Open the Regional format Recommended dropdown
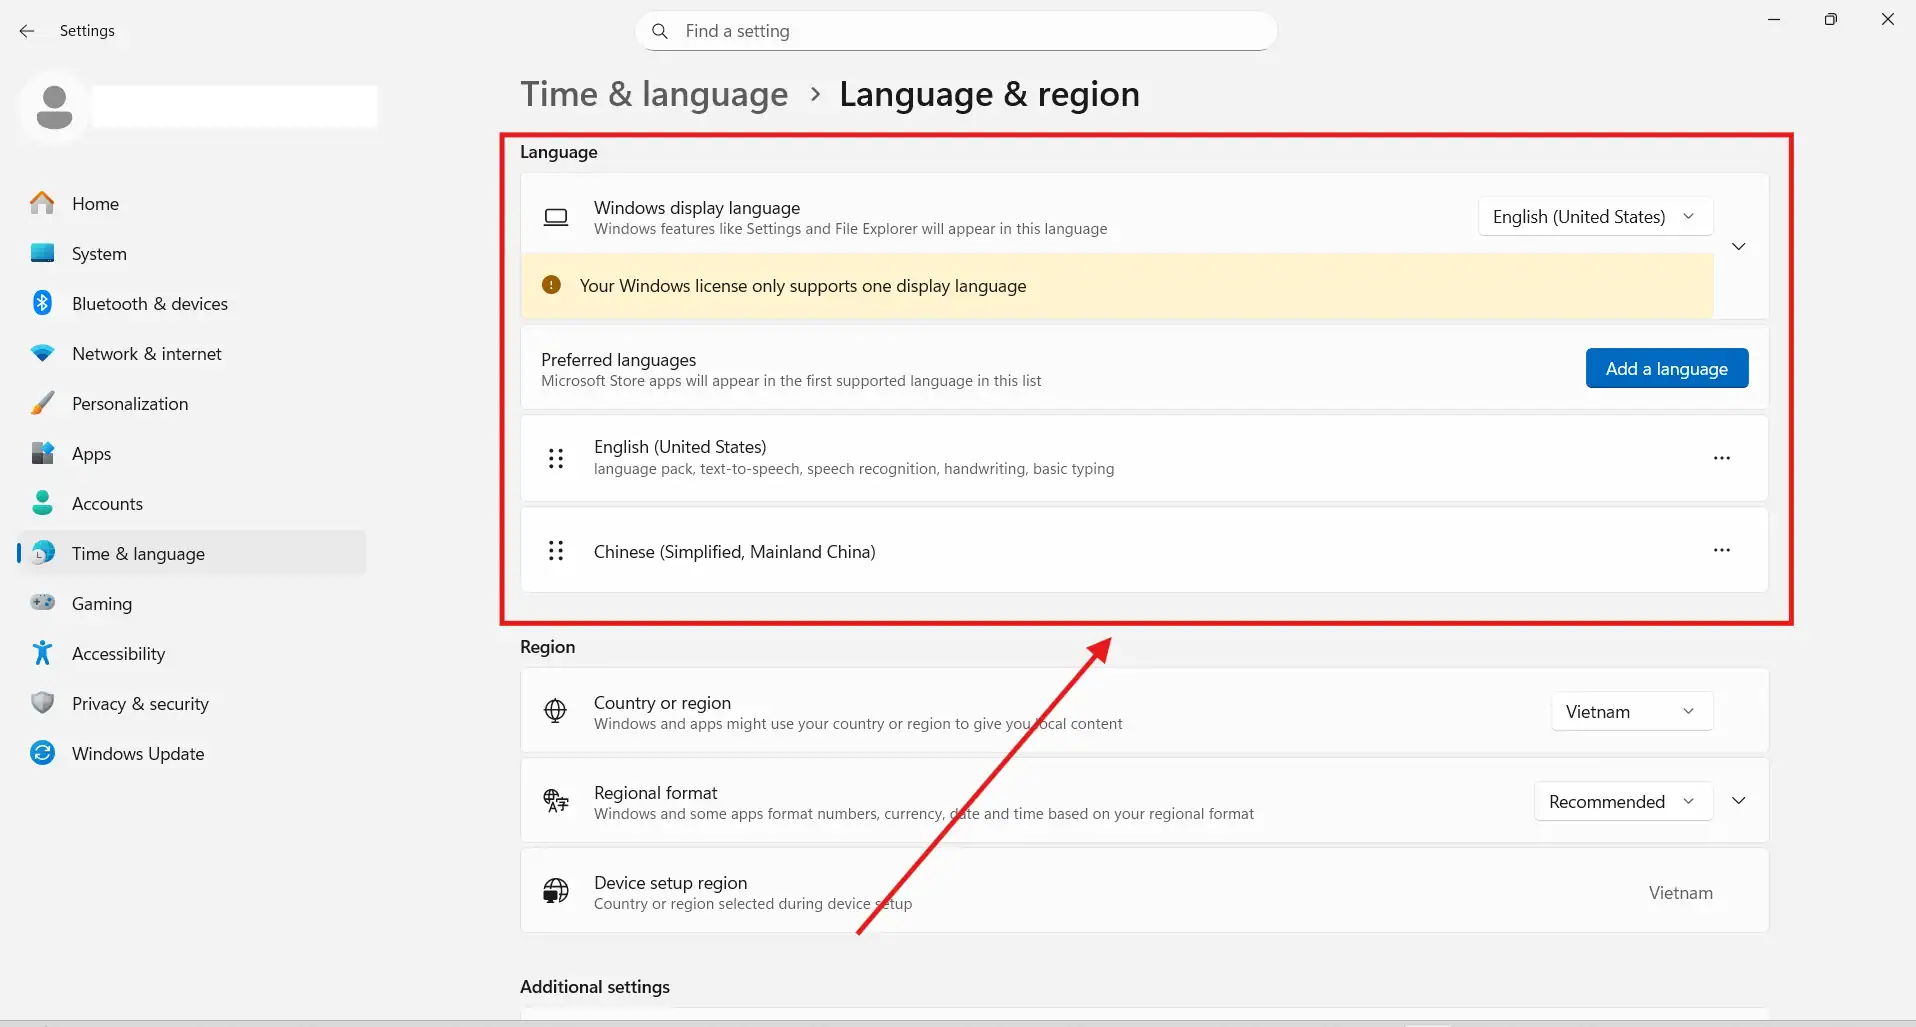This screenshot has width=1916, height=1027. [x=1621, y=802]
